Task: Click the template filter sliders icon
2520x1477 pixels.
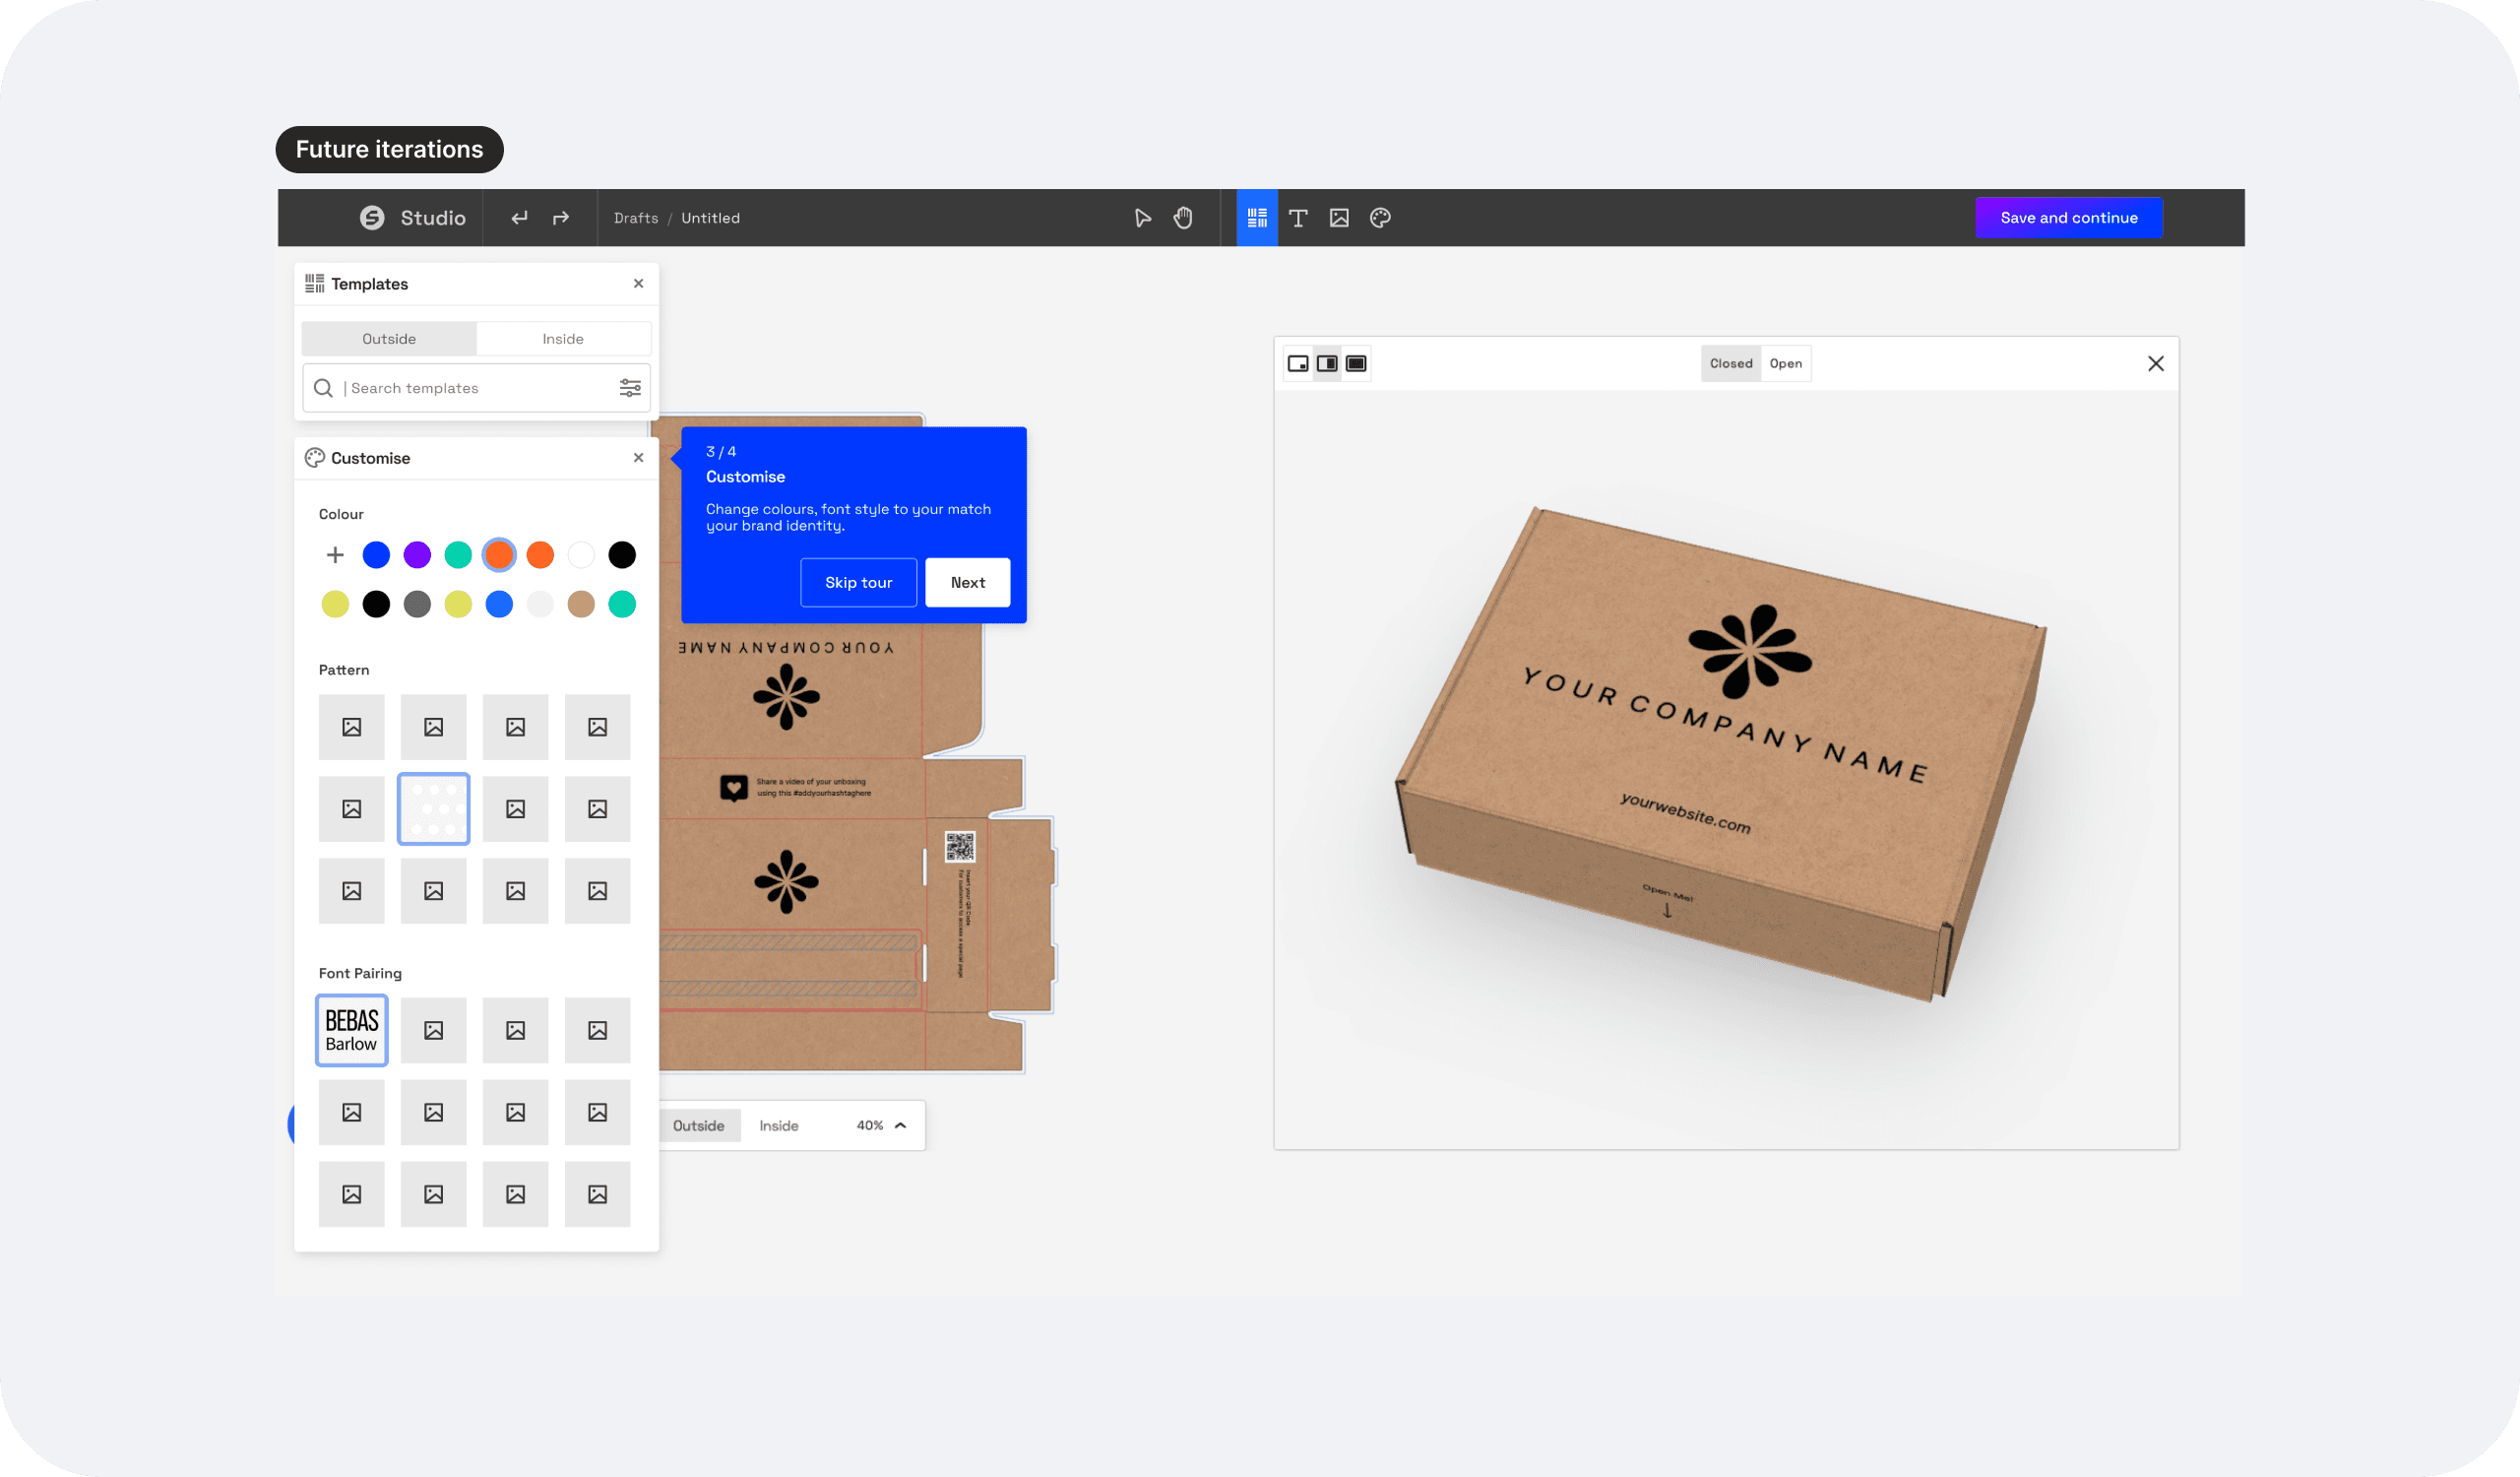Action: (630, 388)
